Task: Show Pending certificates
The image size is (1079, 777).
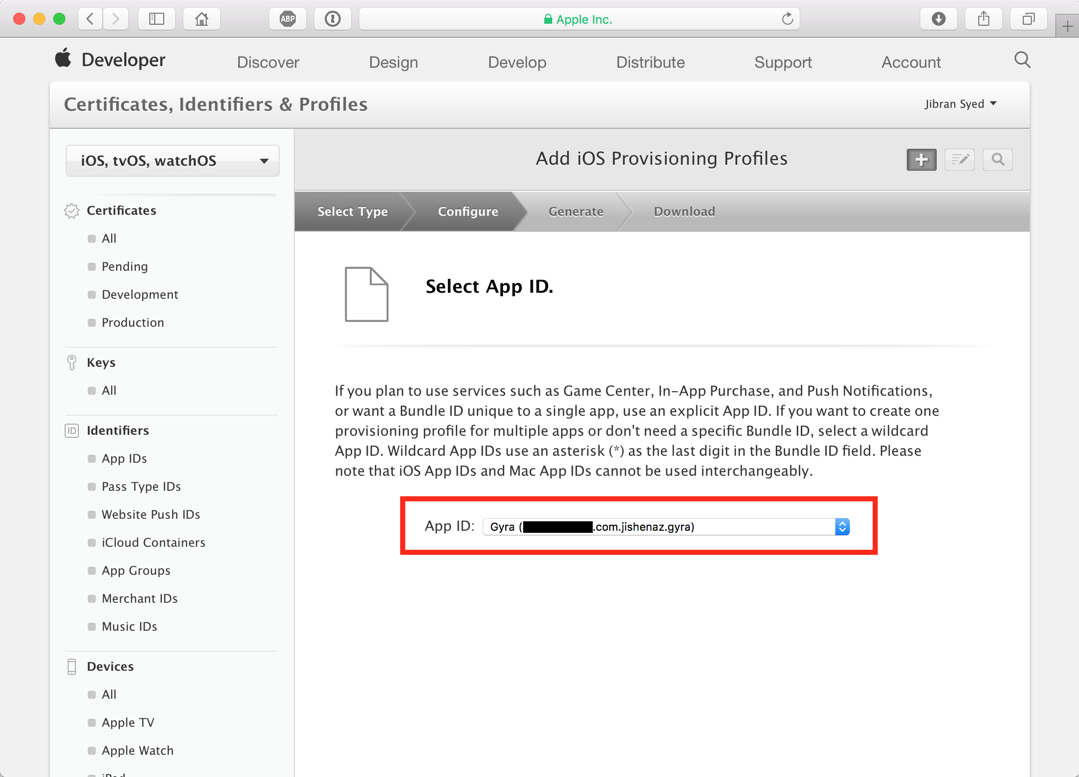Action: (125, 266)
